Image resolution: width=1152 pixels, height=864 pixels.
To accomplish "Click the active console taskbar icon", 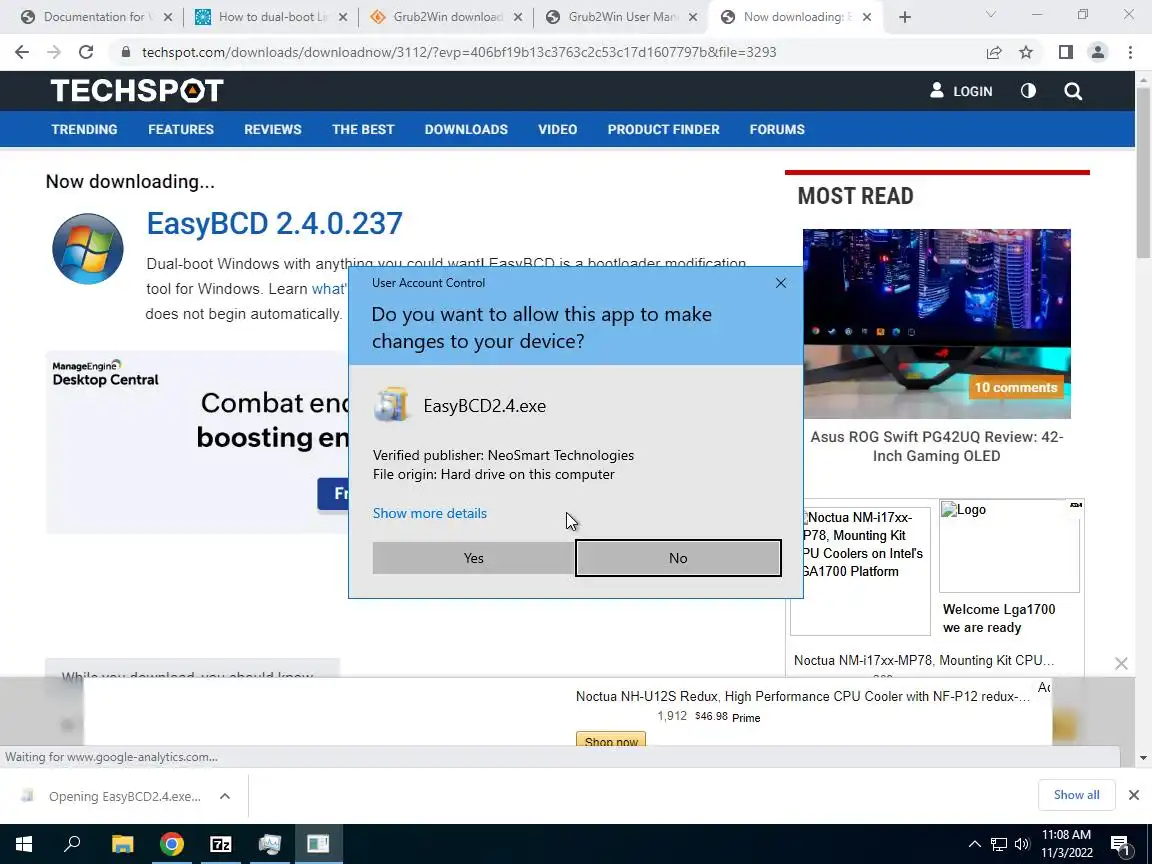I will pos(319,844).
